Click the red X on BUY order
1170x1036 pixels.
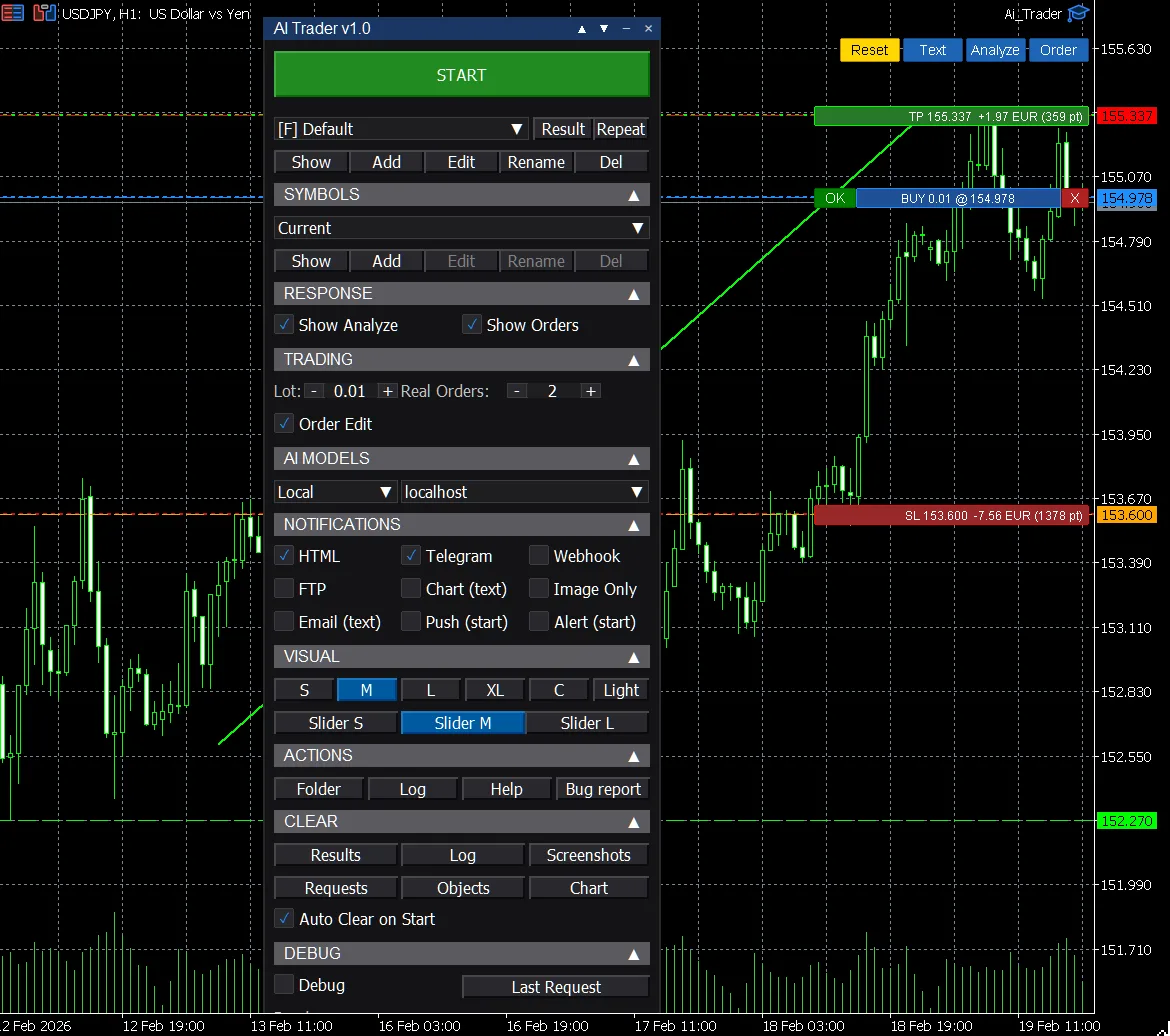coord(1074,198)
